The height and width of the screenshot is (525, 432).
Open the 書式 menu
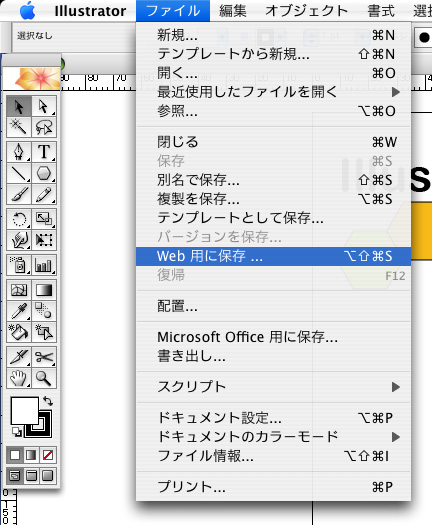[x=381, y=11]
